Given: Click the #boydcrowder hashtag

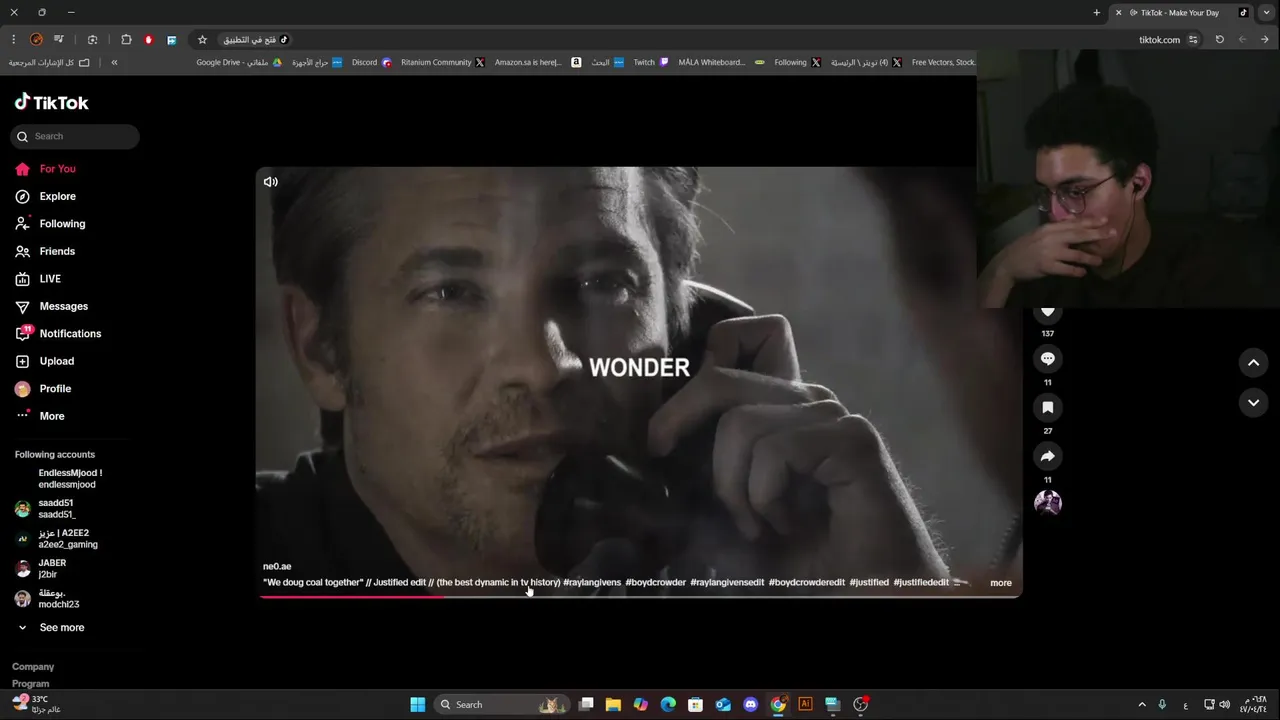Looking at the screenshot, I should click(656, 582).
